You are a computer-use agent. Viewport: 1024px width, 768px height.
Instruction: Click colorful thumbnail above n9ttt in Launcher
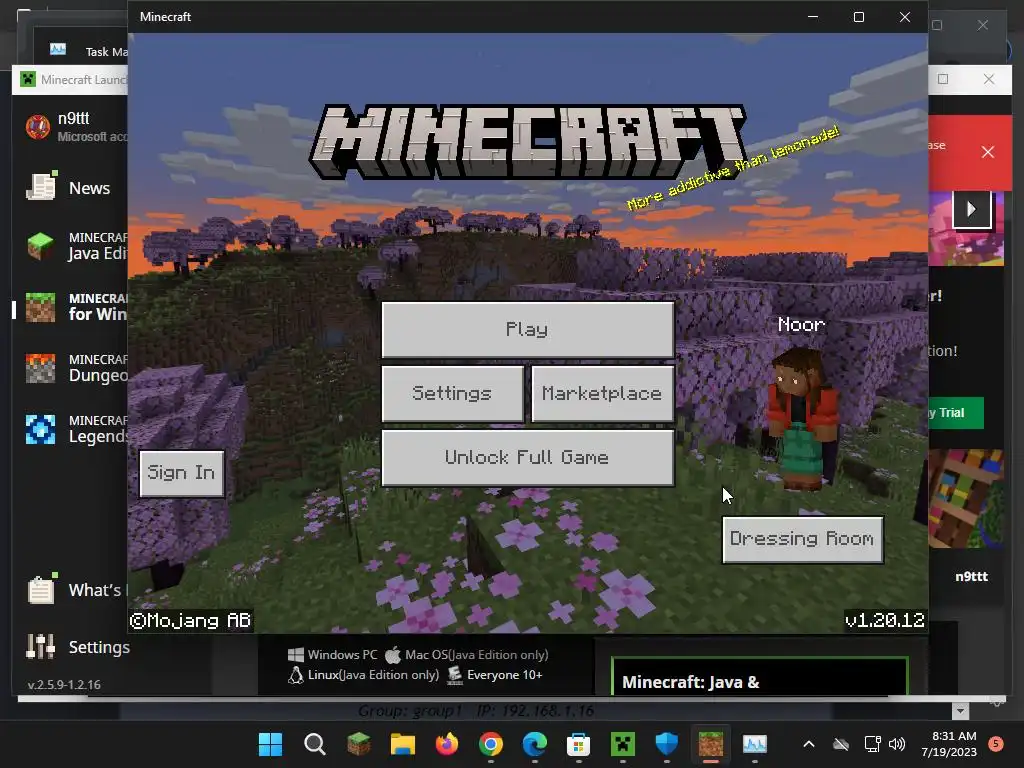966,498
